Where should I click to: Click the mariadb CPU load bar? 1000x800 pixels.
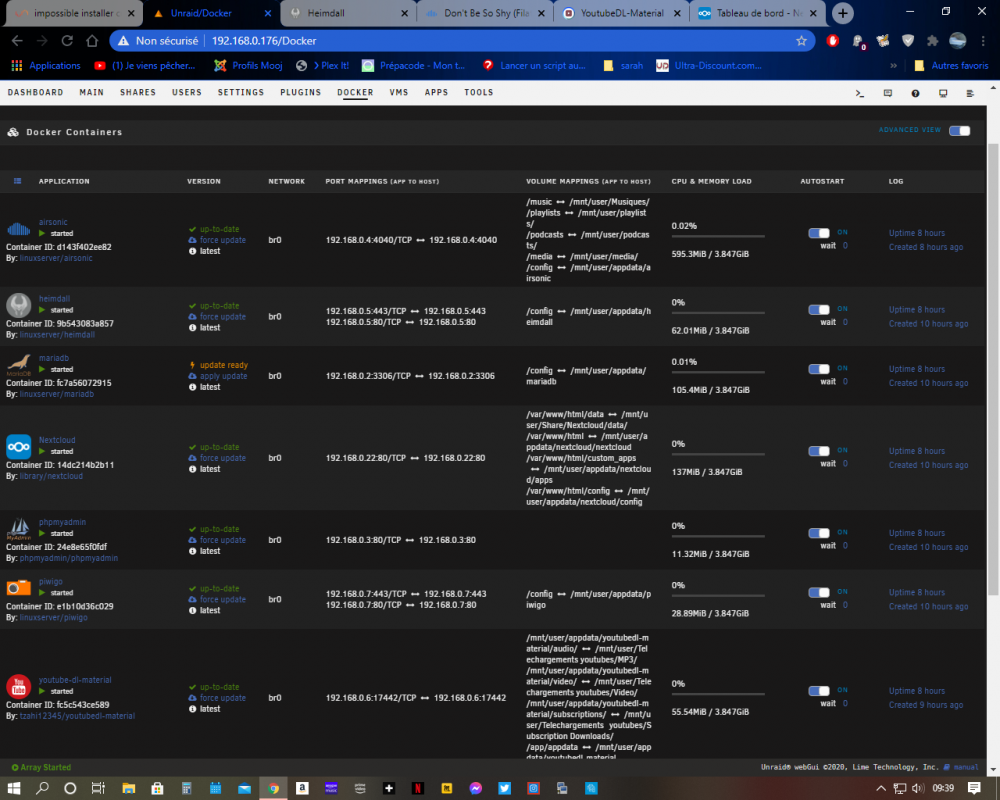pyautogui.click(x=717, y=373)
